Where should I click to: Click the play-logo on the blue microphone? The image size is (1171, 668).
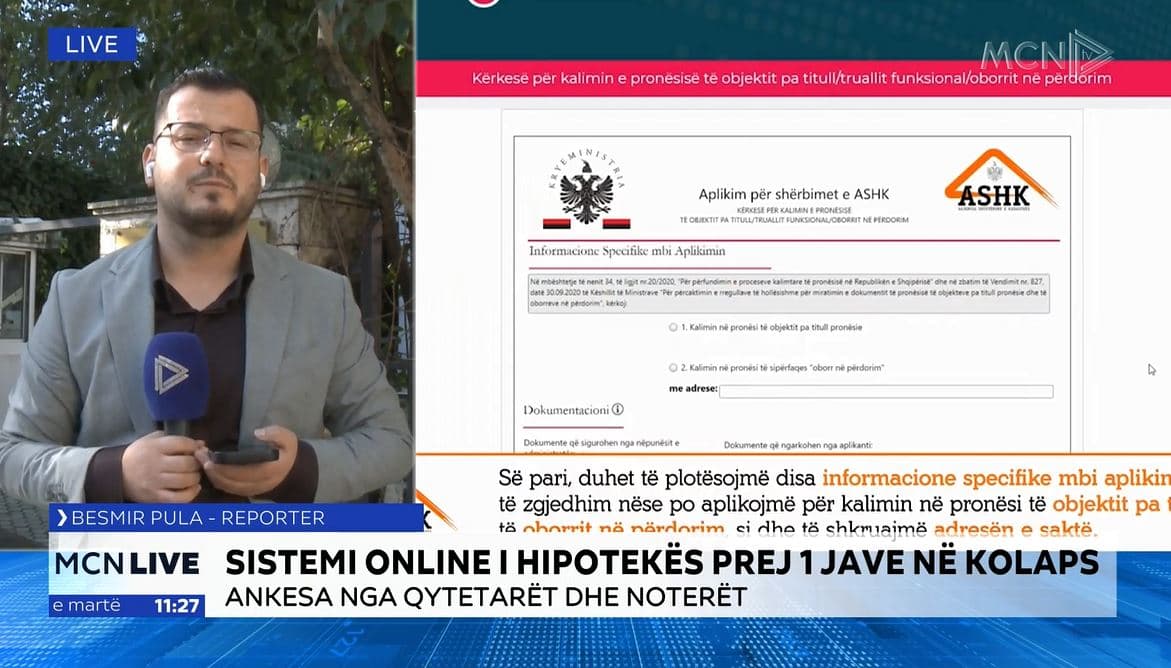170,375
